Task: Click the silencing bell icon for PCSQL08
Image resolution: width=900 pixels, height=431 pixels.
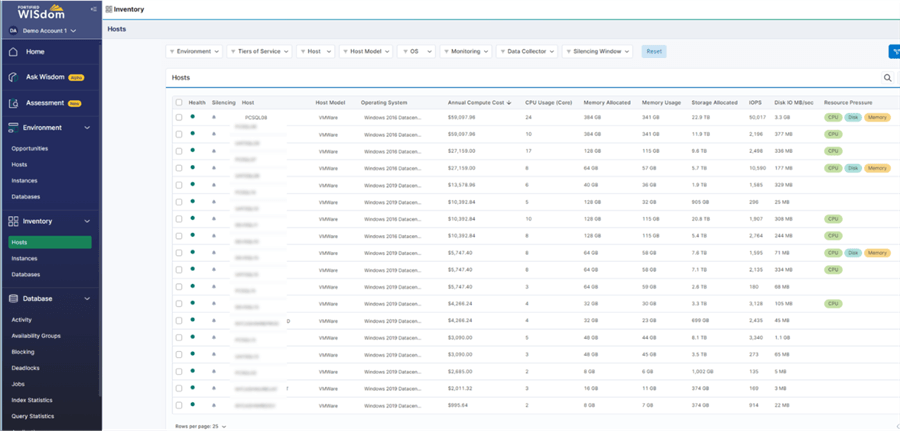Action: 213,117
